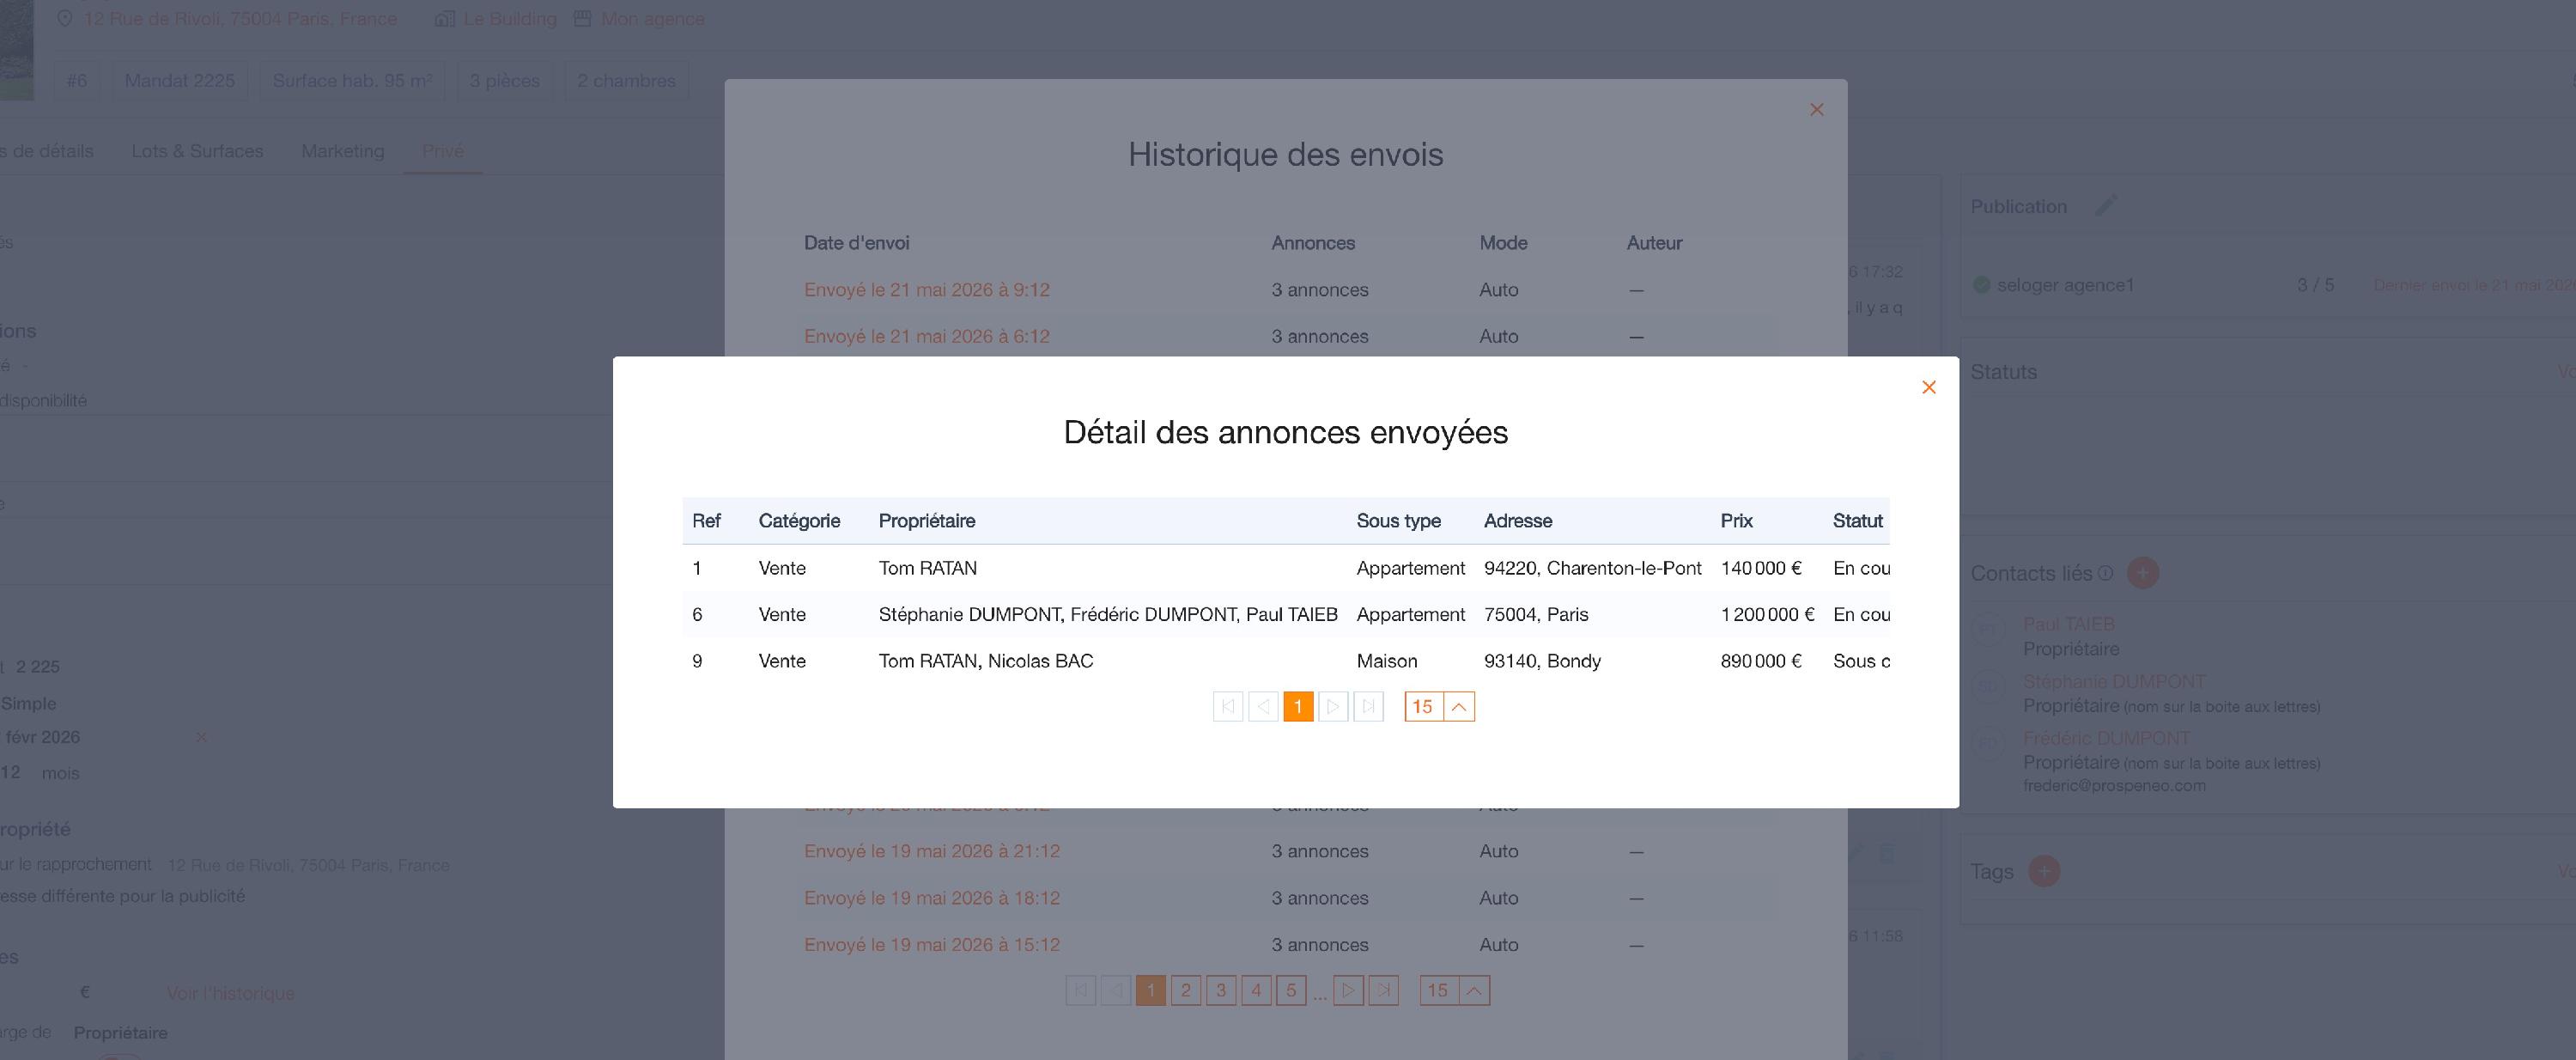The image size is (2576, 1060).
Task: Add a linked contact with the plus button
Action: (2143, 573)
